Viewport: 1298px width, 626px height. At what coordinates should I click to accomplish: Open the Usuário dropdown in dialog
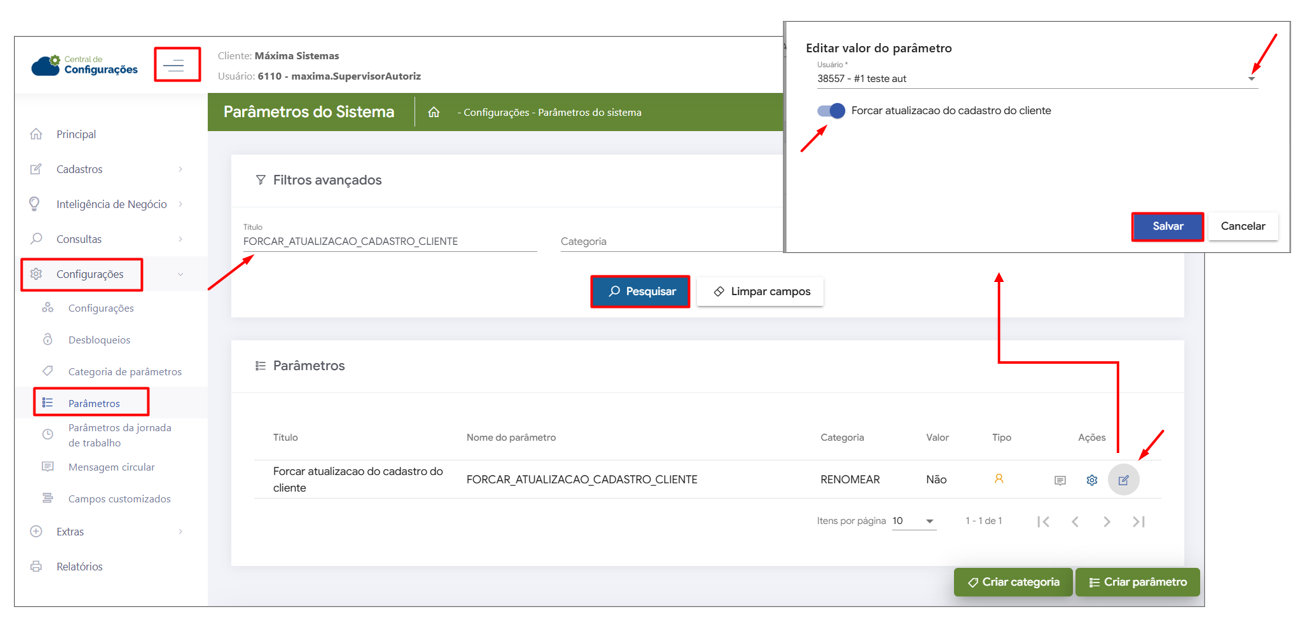click(1037, 78)
